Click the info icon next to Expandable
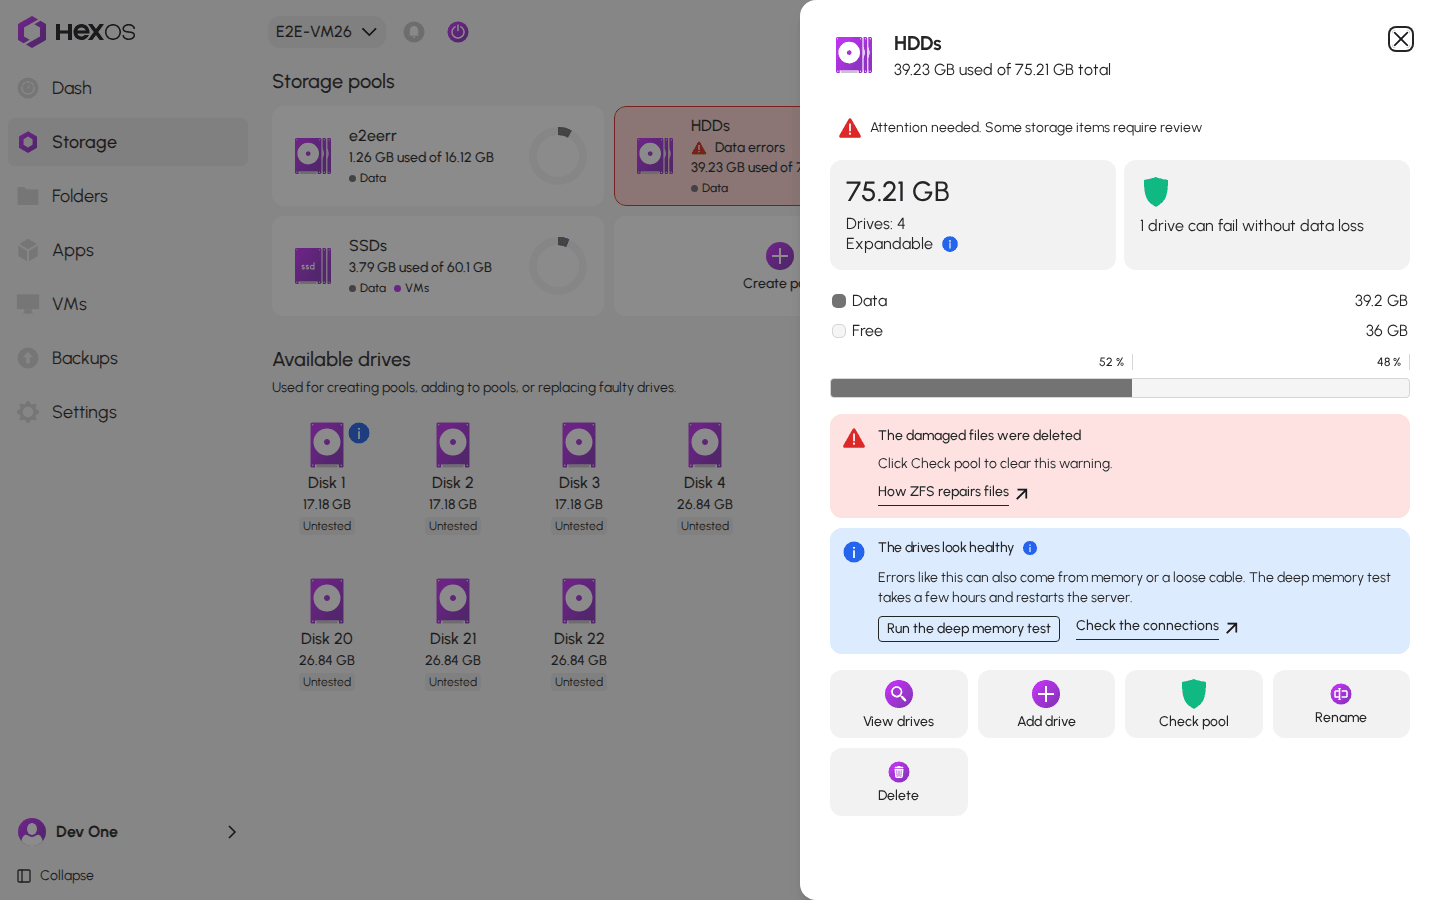The width and height of the screenshot is (1440, 900). (950, 244)
